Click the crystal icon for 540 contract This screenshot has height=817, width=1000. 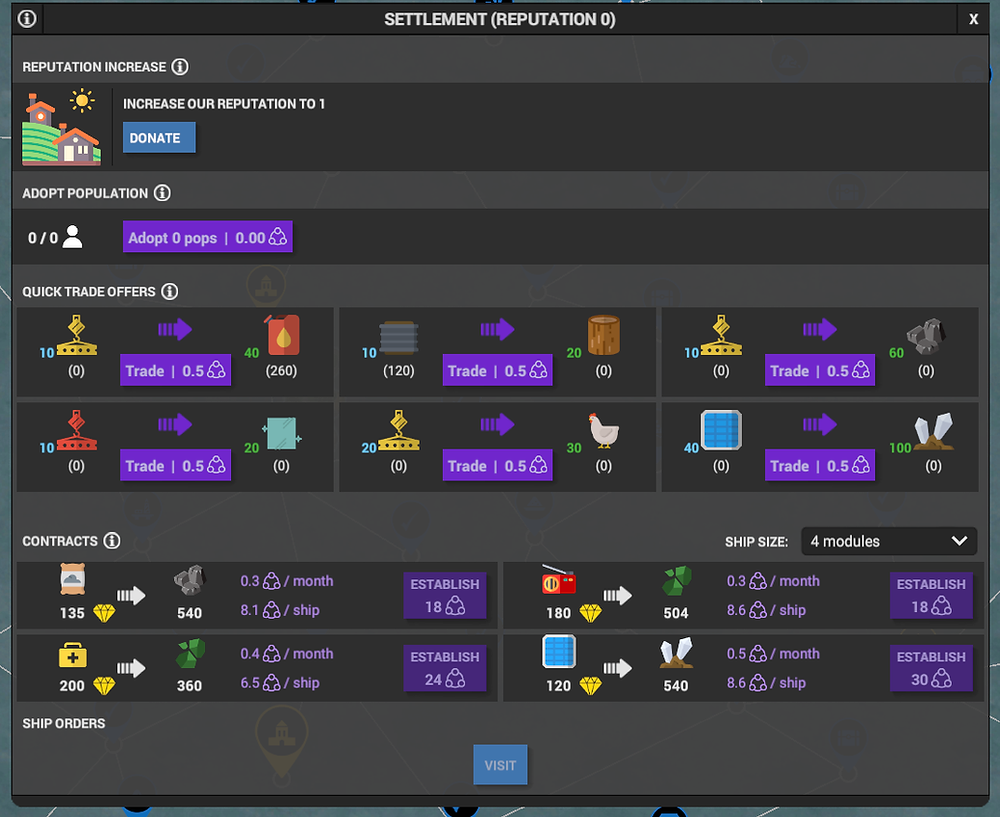pyautogui.click(x=676, y=653)
